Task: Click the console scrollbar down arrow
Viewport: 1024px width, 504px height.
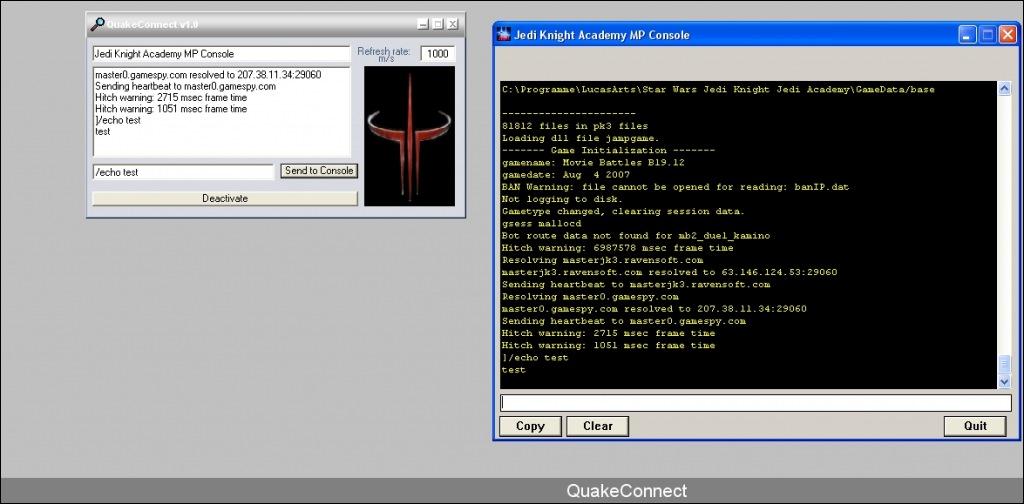Action: coord(1005,381)
